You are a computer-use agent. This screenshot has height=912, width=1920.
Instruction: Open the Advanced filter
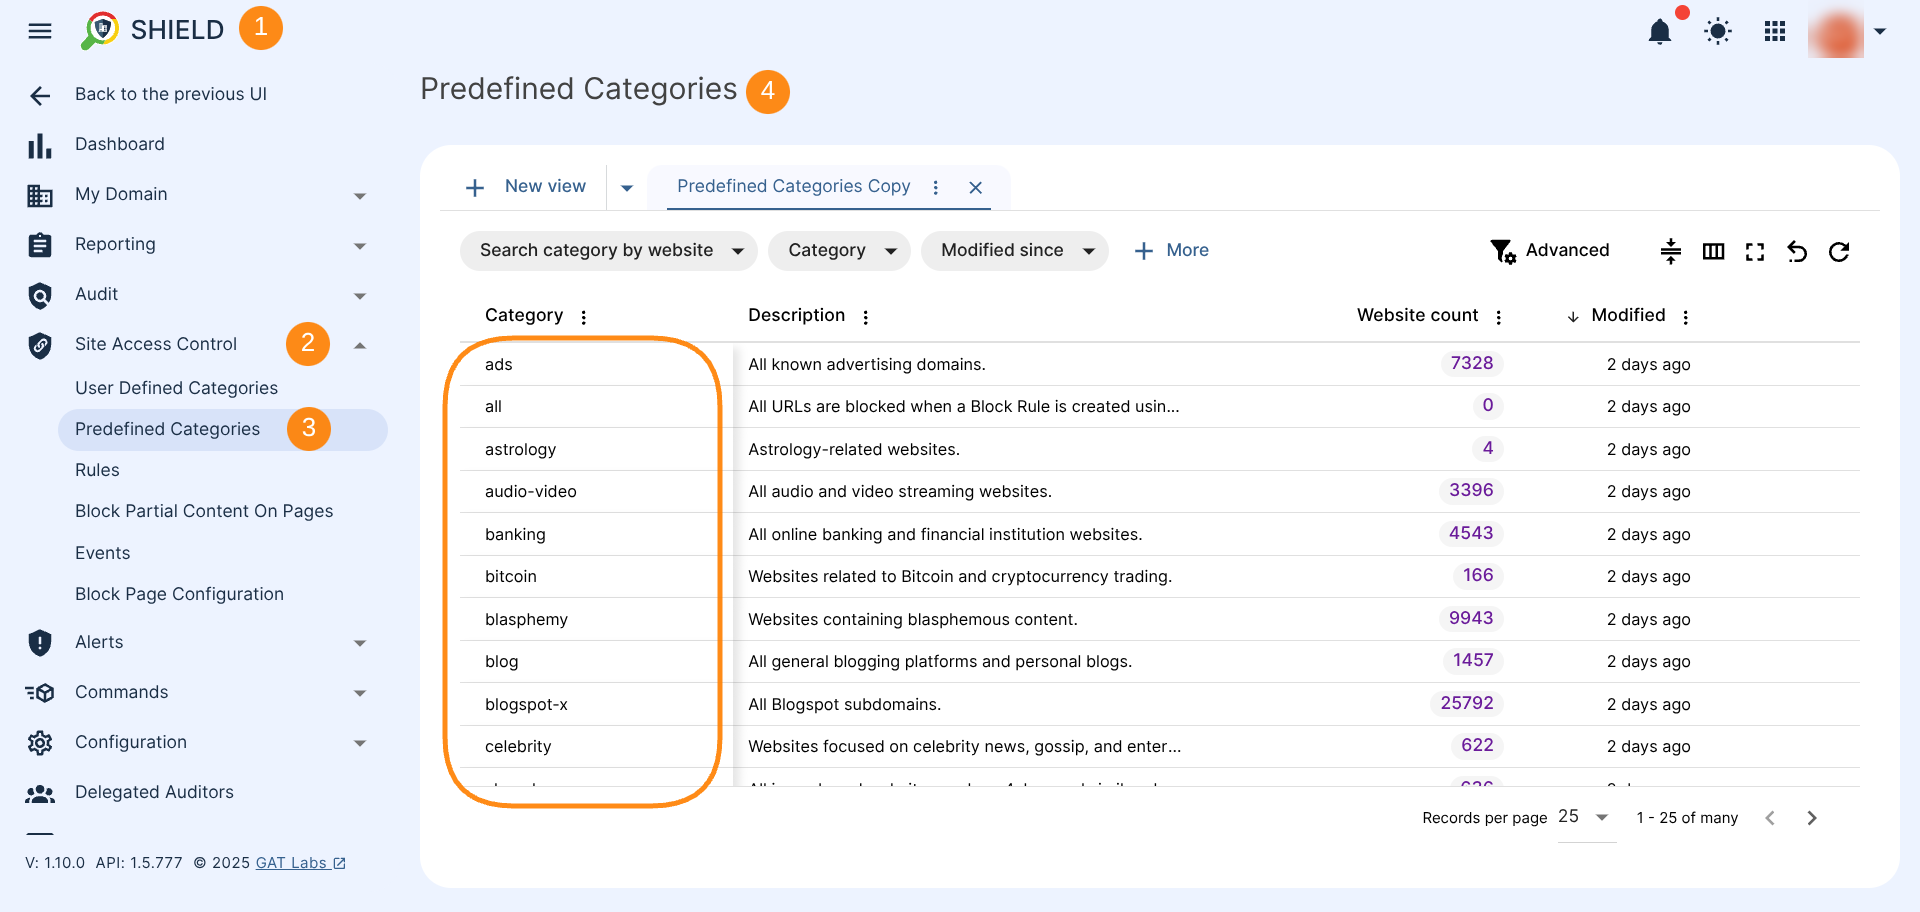1550,251
